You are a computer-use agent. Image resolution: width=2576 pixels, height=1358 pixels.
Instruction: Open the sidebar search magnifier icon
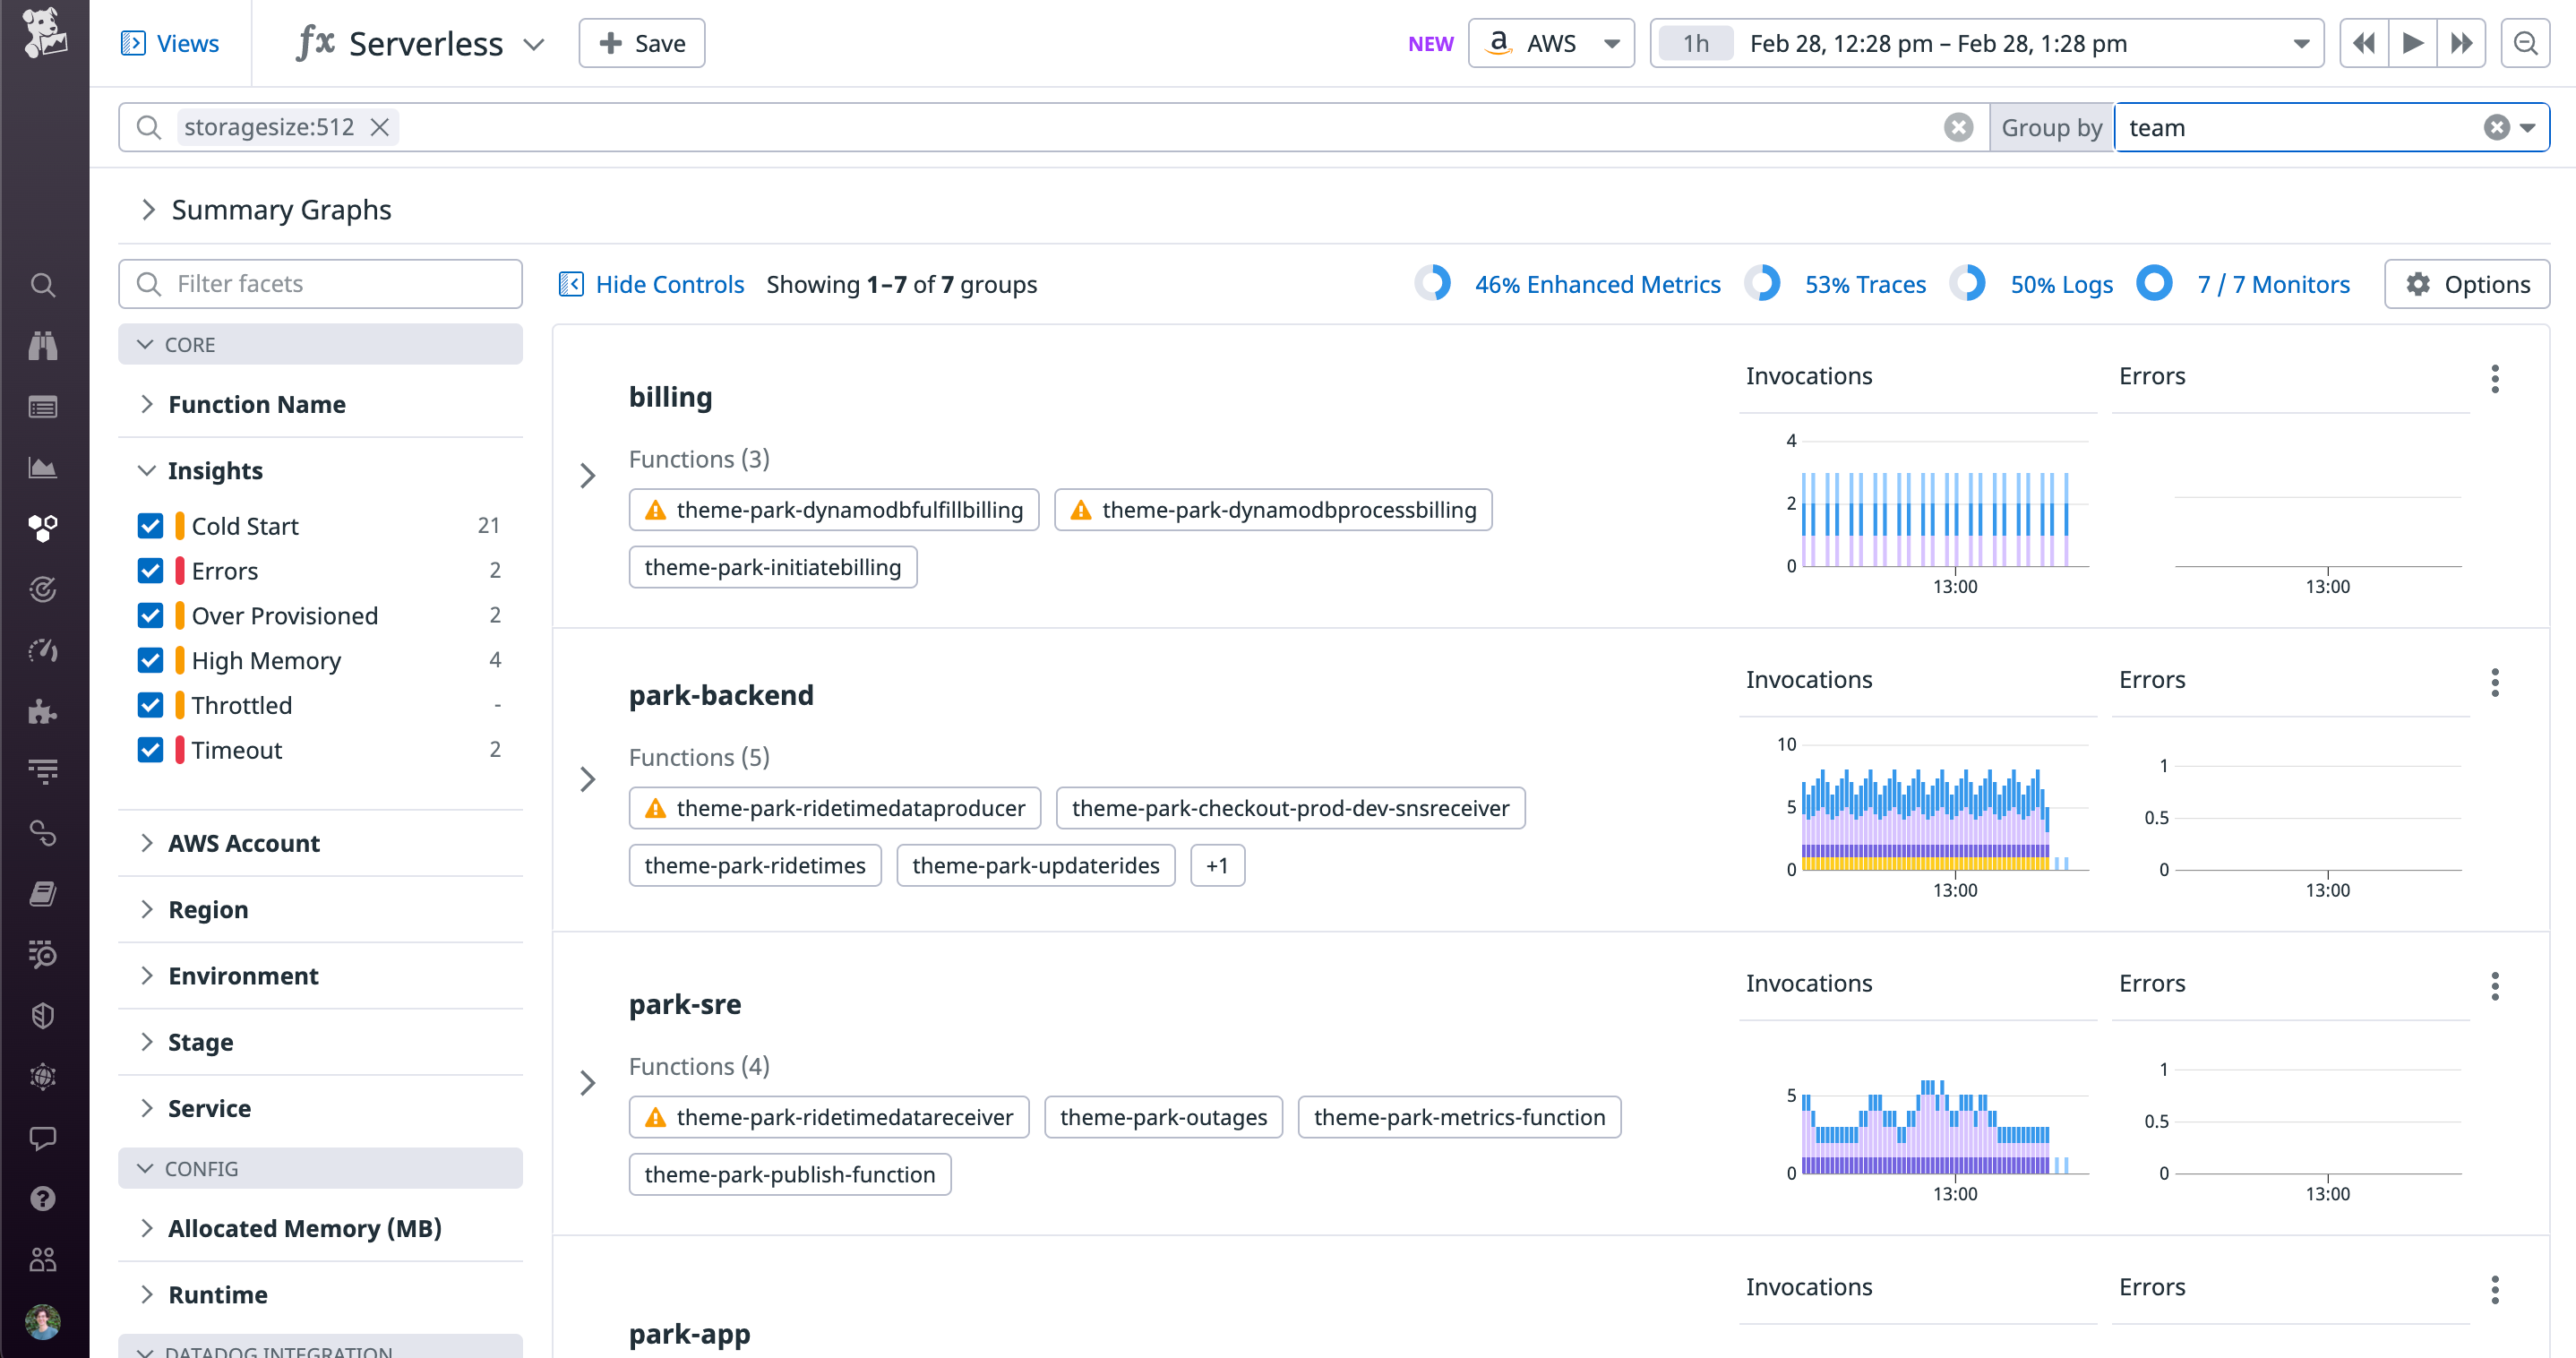[x=43, y=284]
